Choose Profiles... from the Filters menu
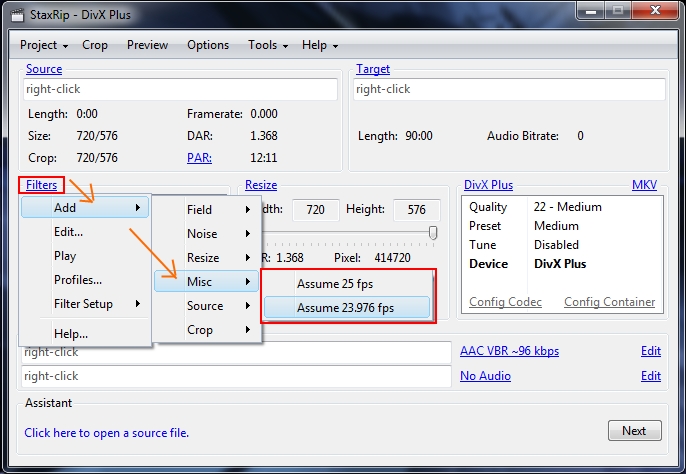Viewport: 686px width, 474px height. point(85,280)
